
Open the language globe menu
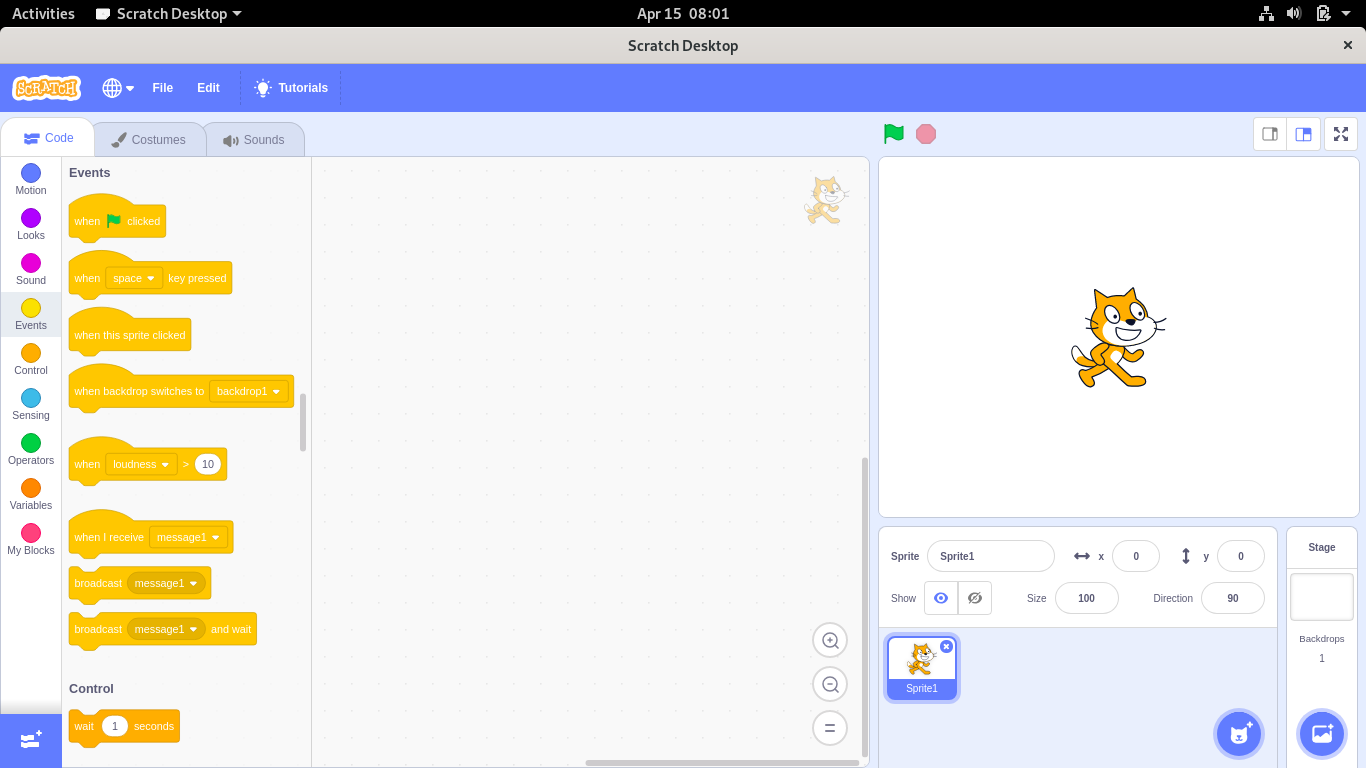tap(118, 88)
